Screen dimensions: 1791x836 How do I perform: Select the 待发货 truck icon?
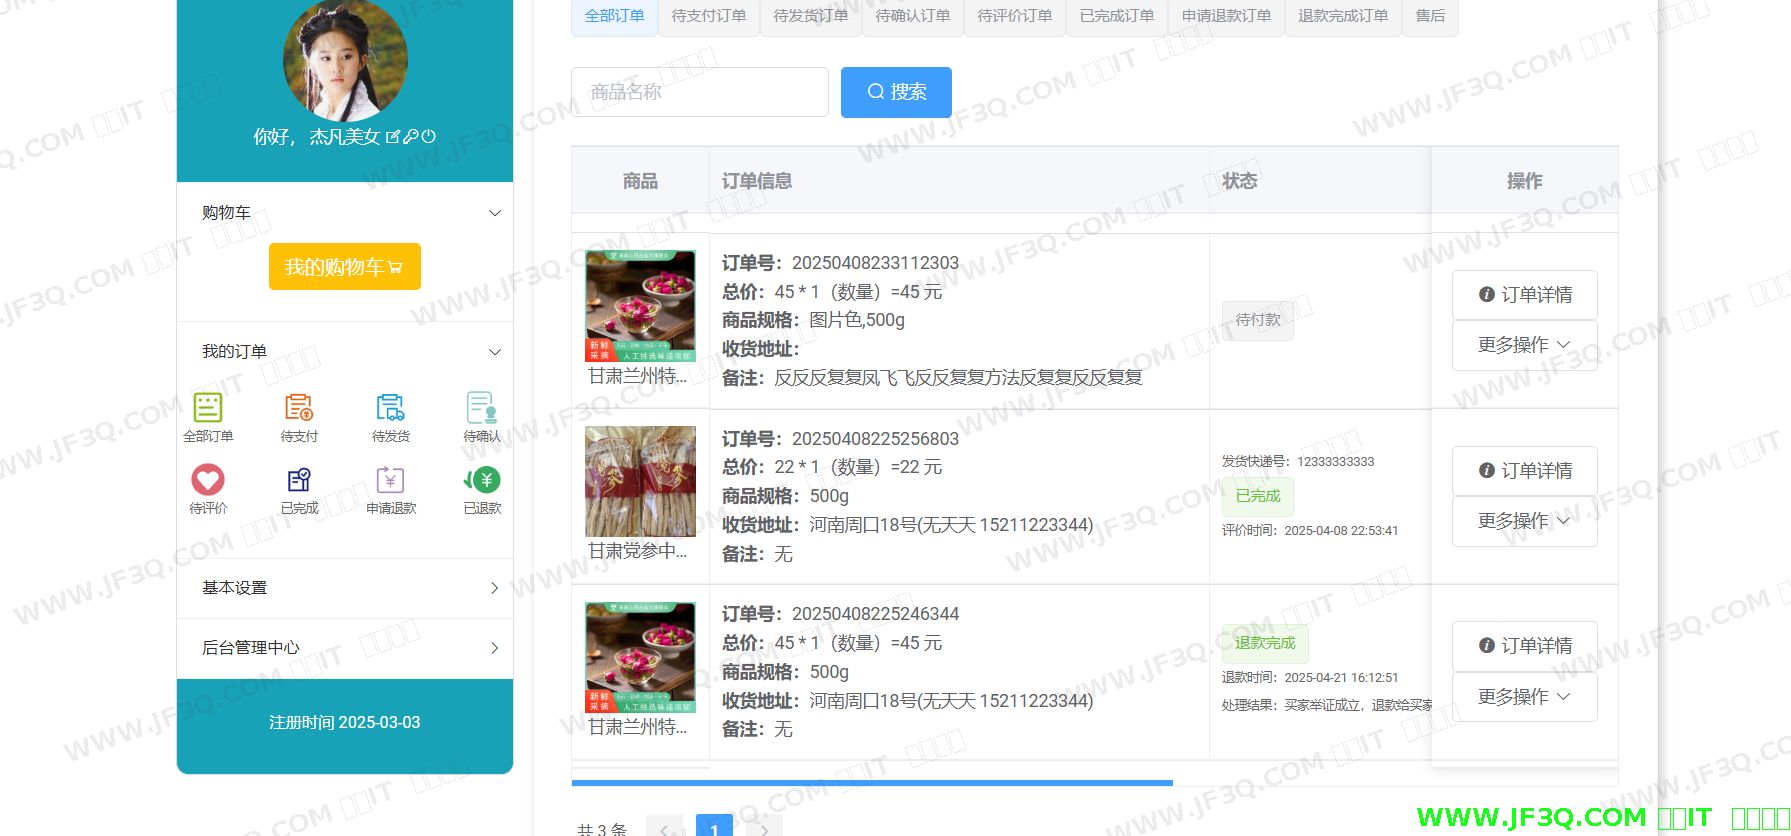pyautogui.click(x=390, y=408)
